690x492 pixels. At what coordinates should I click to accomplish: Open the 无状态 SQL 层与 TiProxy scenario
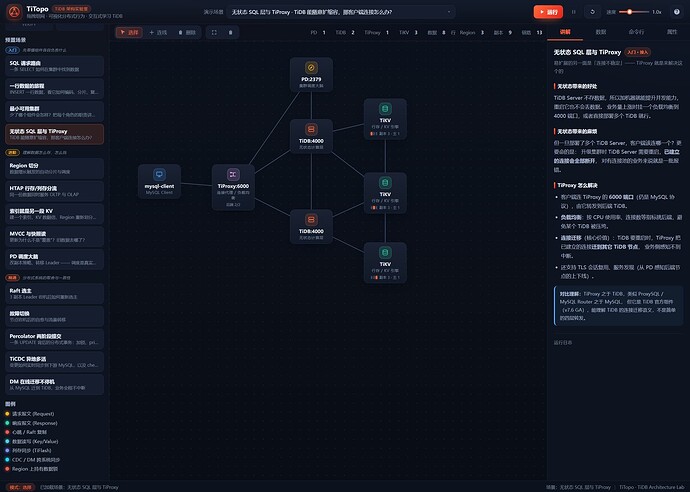pyautogui.click(x=55, y=134)
